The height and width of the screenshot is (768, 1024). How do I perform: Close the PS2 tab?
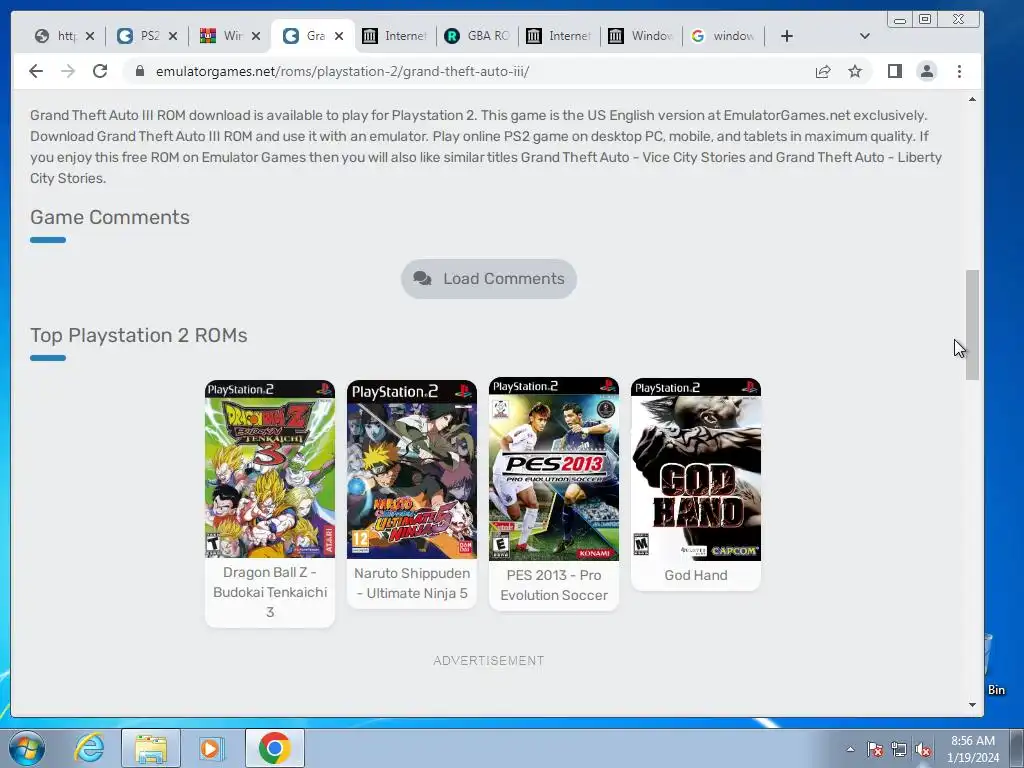coord(173,36)
